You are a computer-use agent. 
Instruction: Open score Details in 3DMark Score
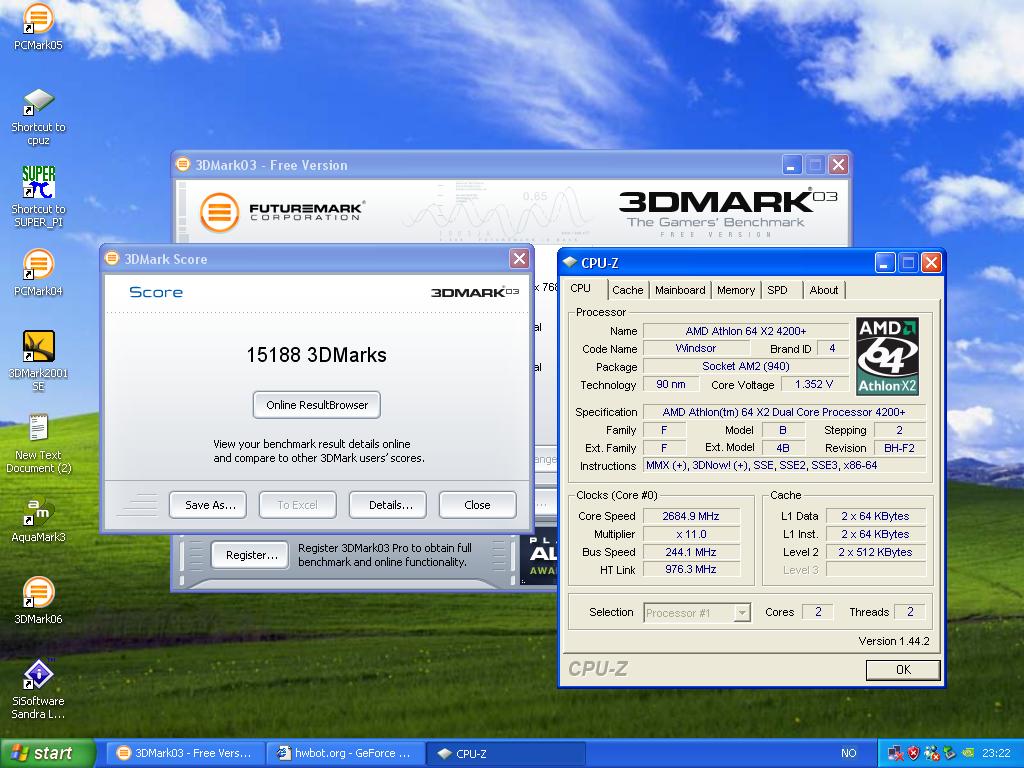click(x=388, y=505)
